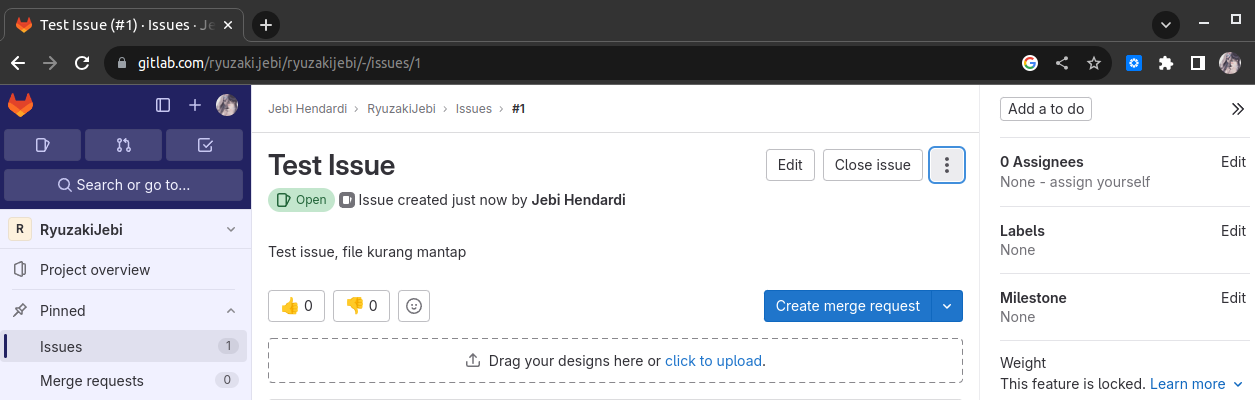Viewport: 1255px width, 400px height.
Task: Open the emoji reaction picker
Action: coord(414,306)
